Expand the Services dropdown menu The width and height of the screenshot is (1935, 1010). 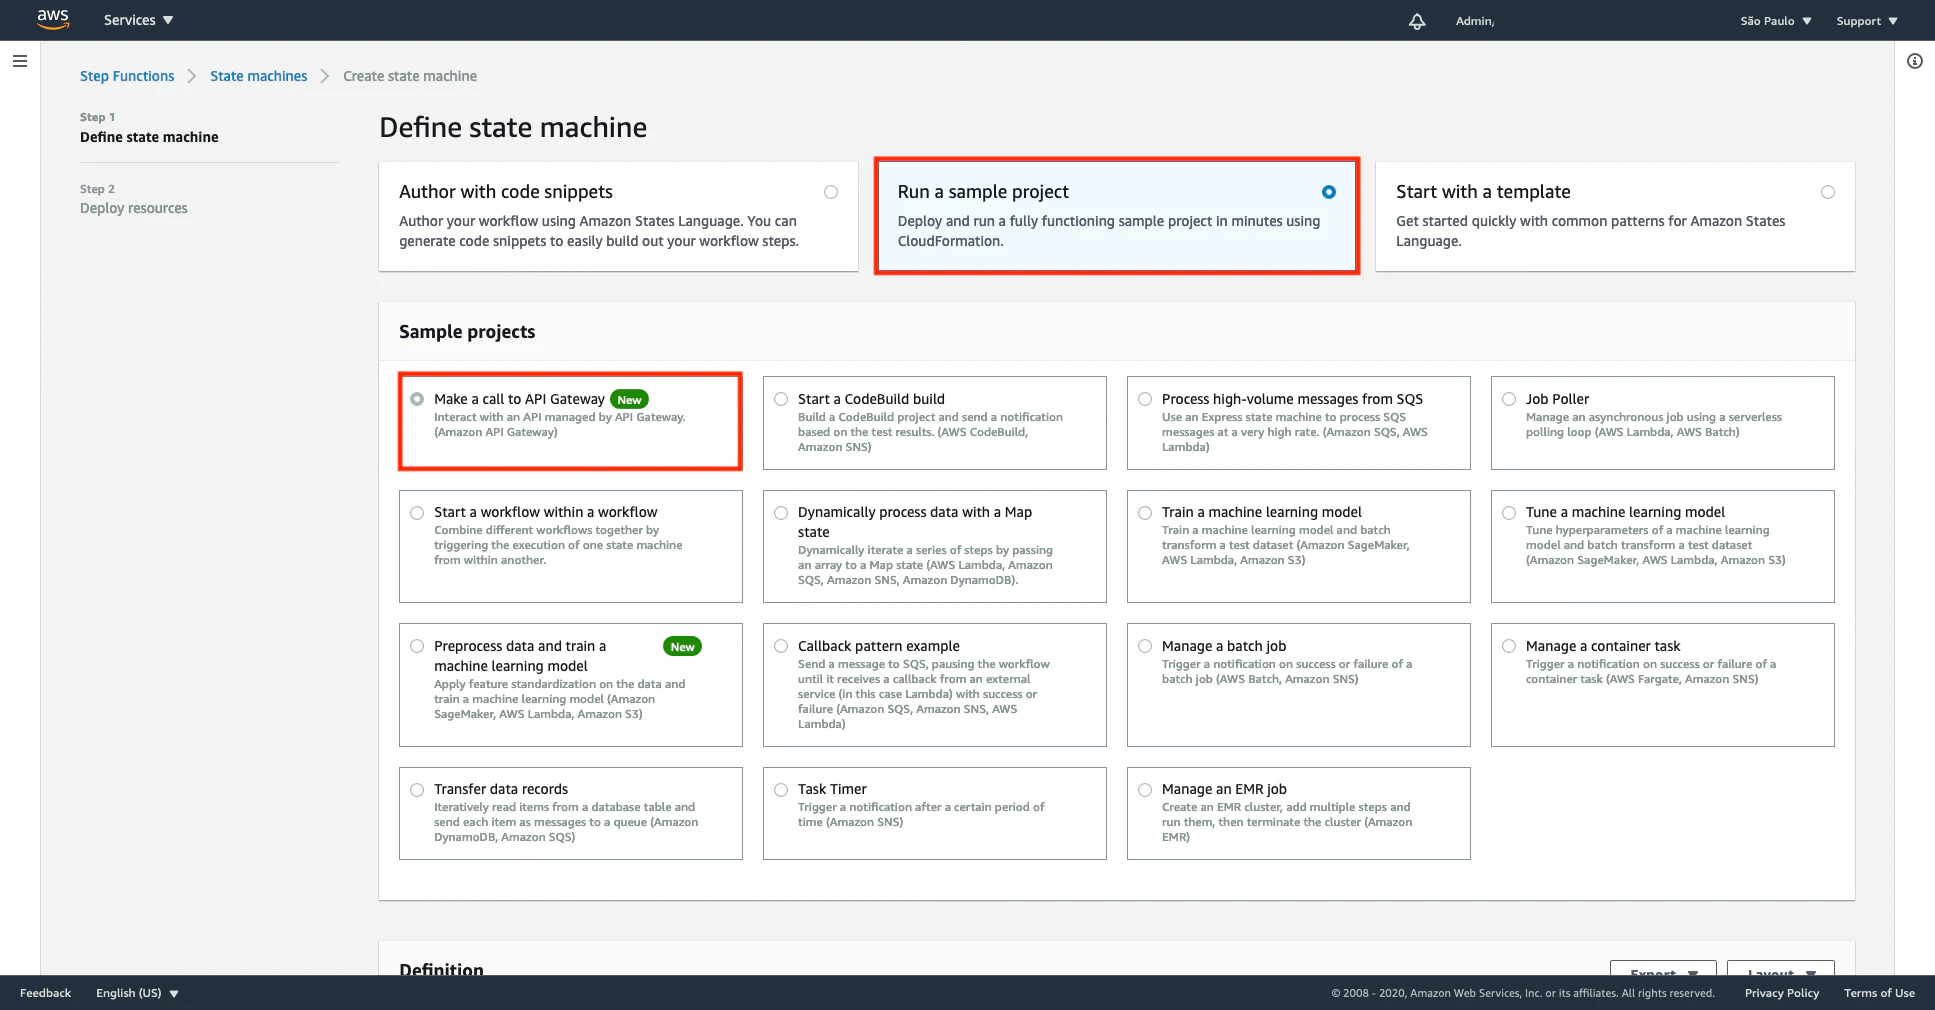[138, 20]
